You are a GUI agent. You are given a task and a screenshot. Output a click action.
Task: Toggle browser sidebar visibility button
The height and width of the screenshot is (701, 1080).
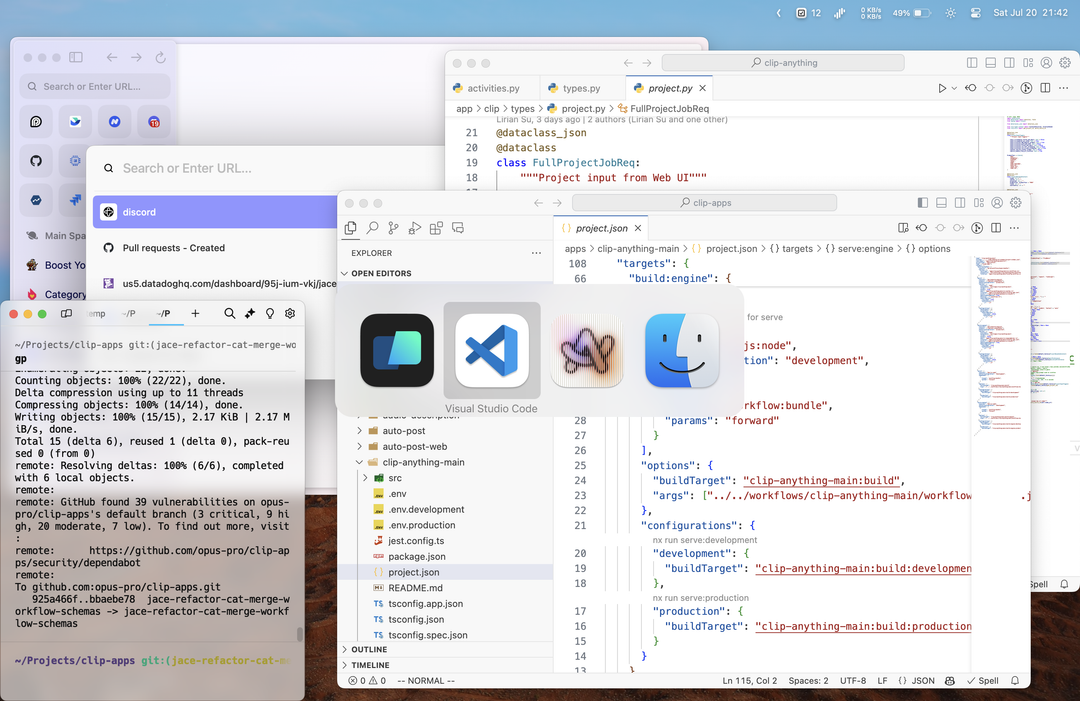[x=76, y=58]
